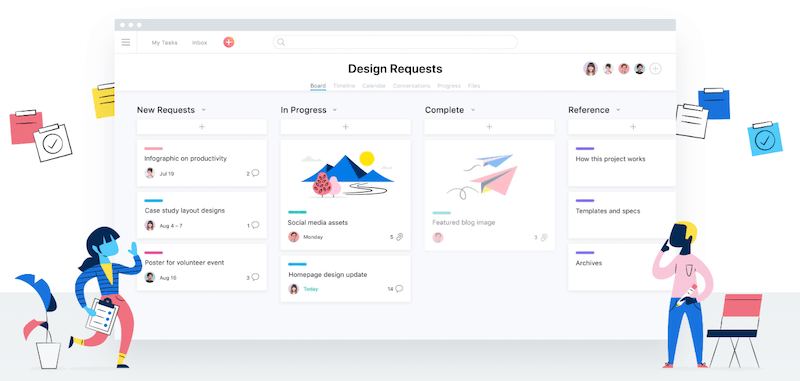800x381 pixels.
Task: Click the Aug 4 – 7 due date
Action: coord(171,225)
